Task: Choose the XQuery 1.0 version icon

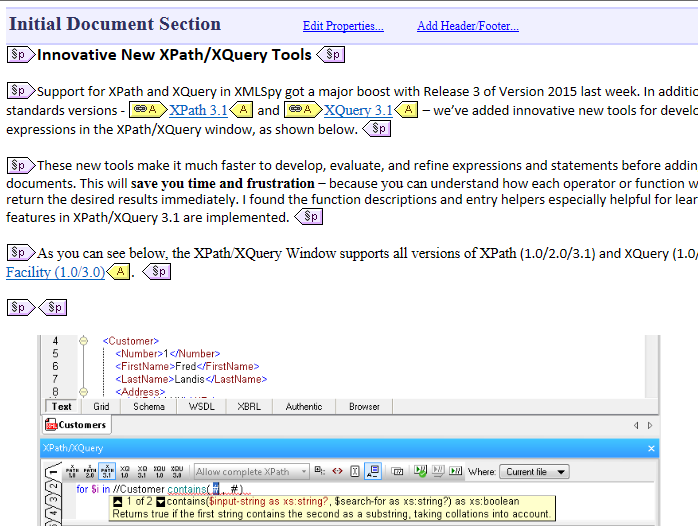Action: pyautogui.click(x=125, y=471)
